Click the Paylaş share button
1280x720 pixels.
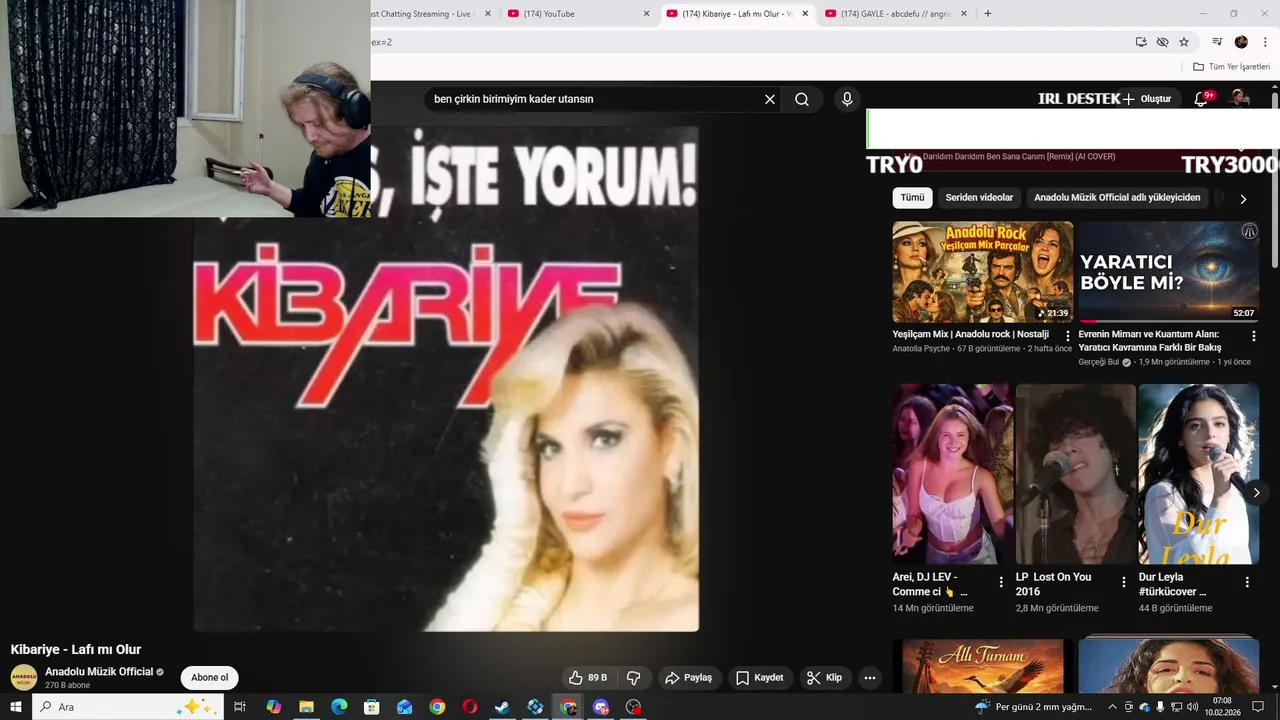coord(689,677)
